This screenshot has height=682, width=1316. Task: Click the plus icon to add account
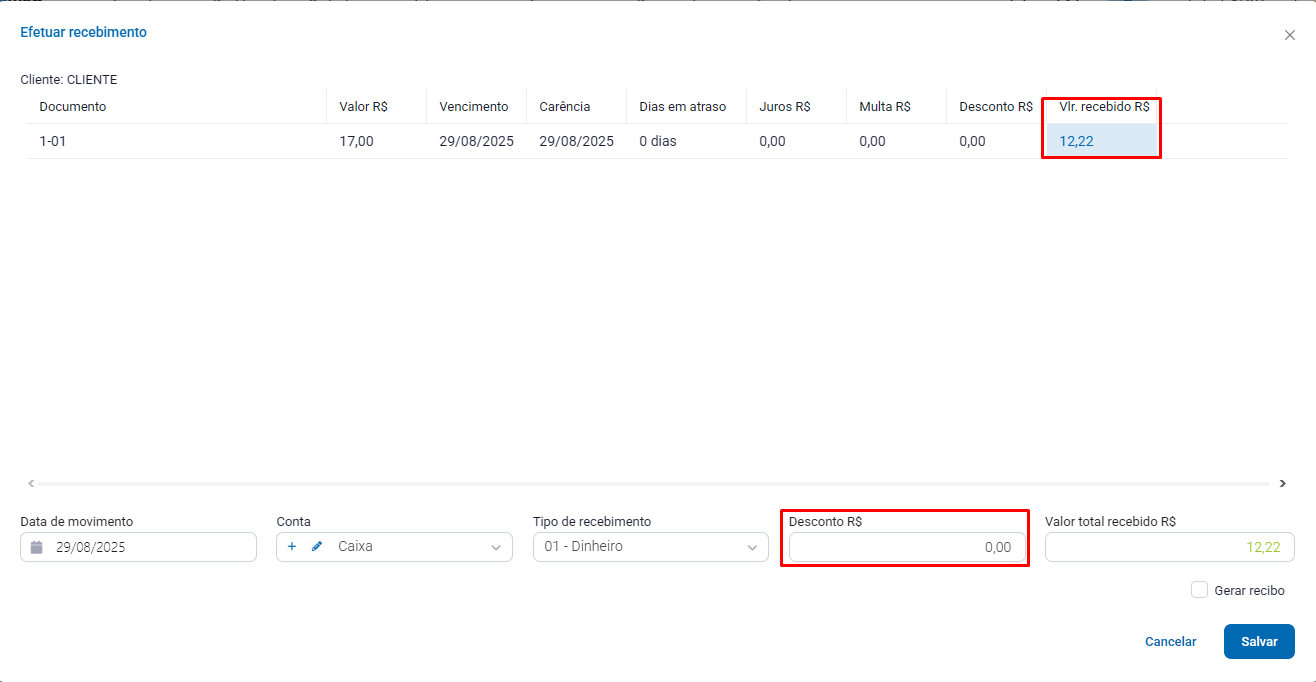click(292, 547)
